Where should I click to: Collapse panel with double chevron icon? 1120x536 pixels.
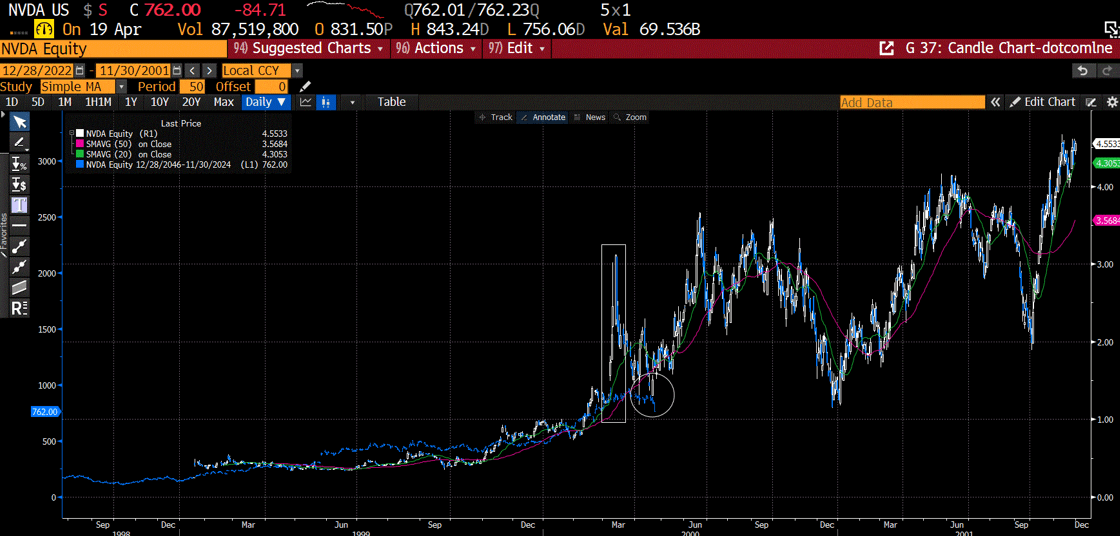pyautogui.click(x=995, y=102)
